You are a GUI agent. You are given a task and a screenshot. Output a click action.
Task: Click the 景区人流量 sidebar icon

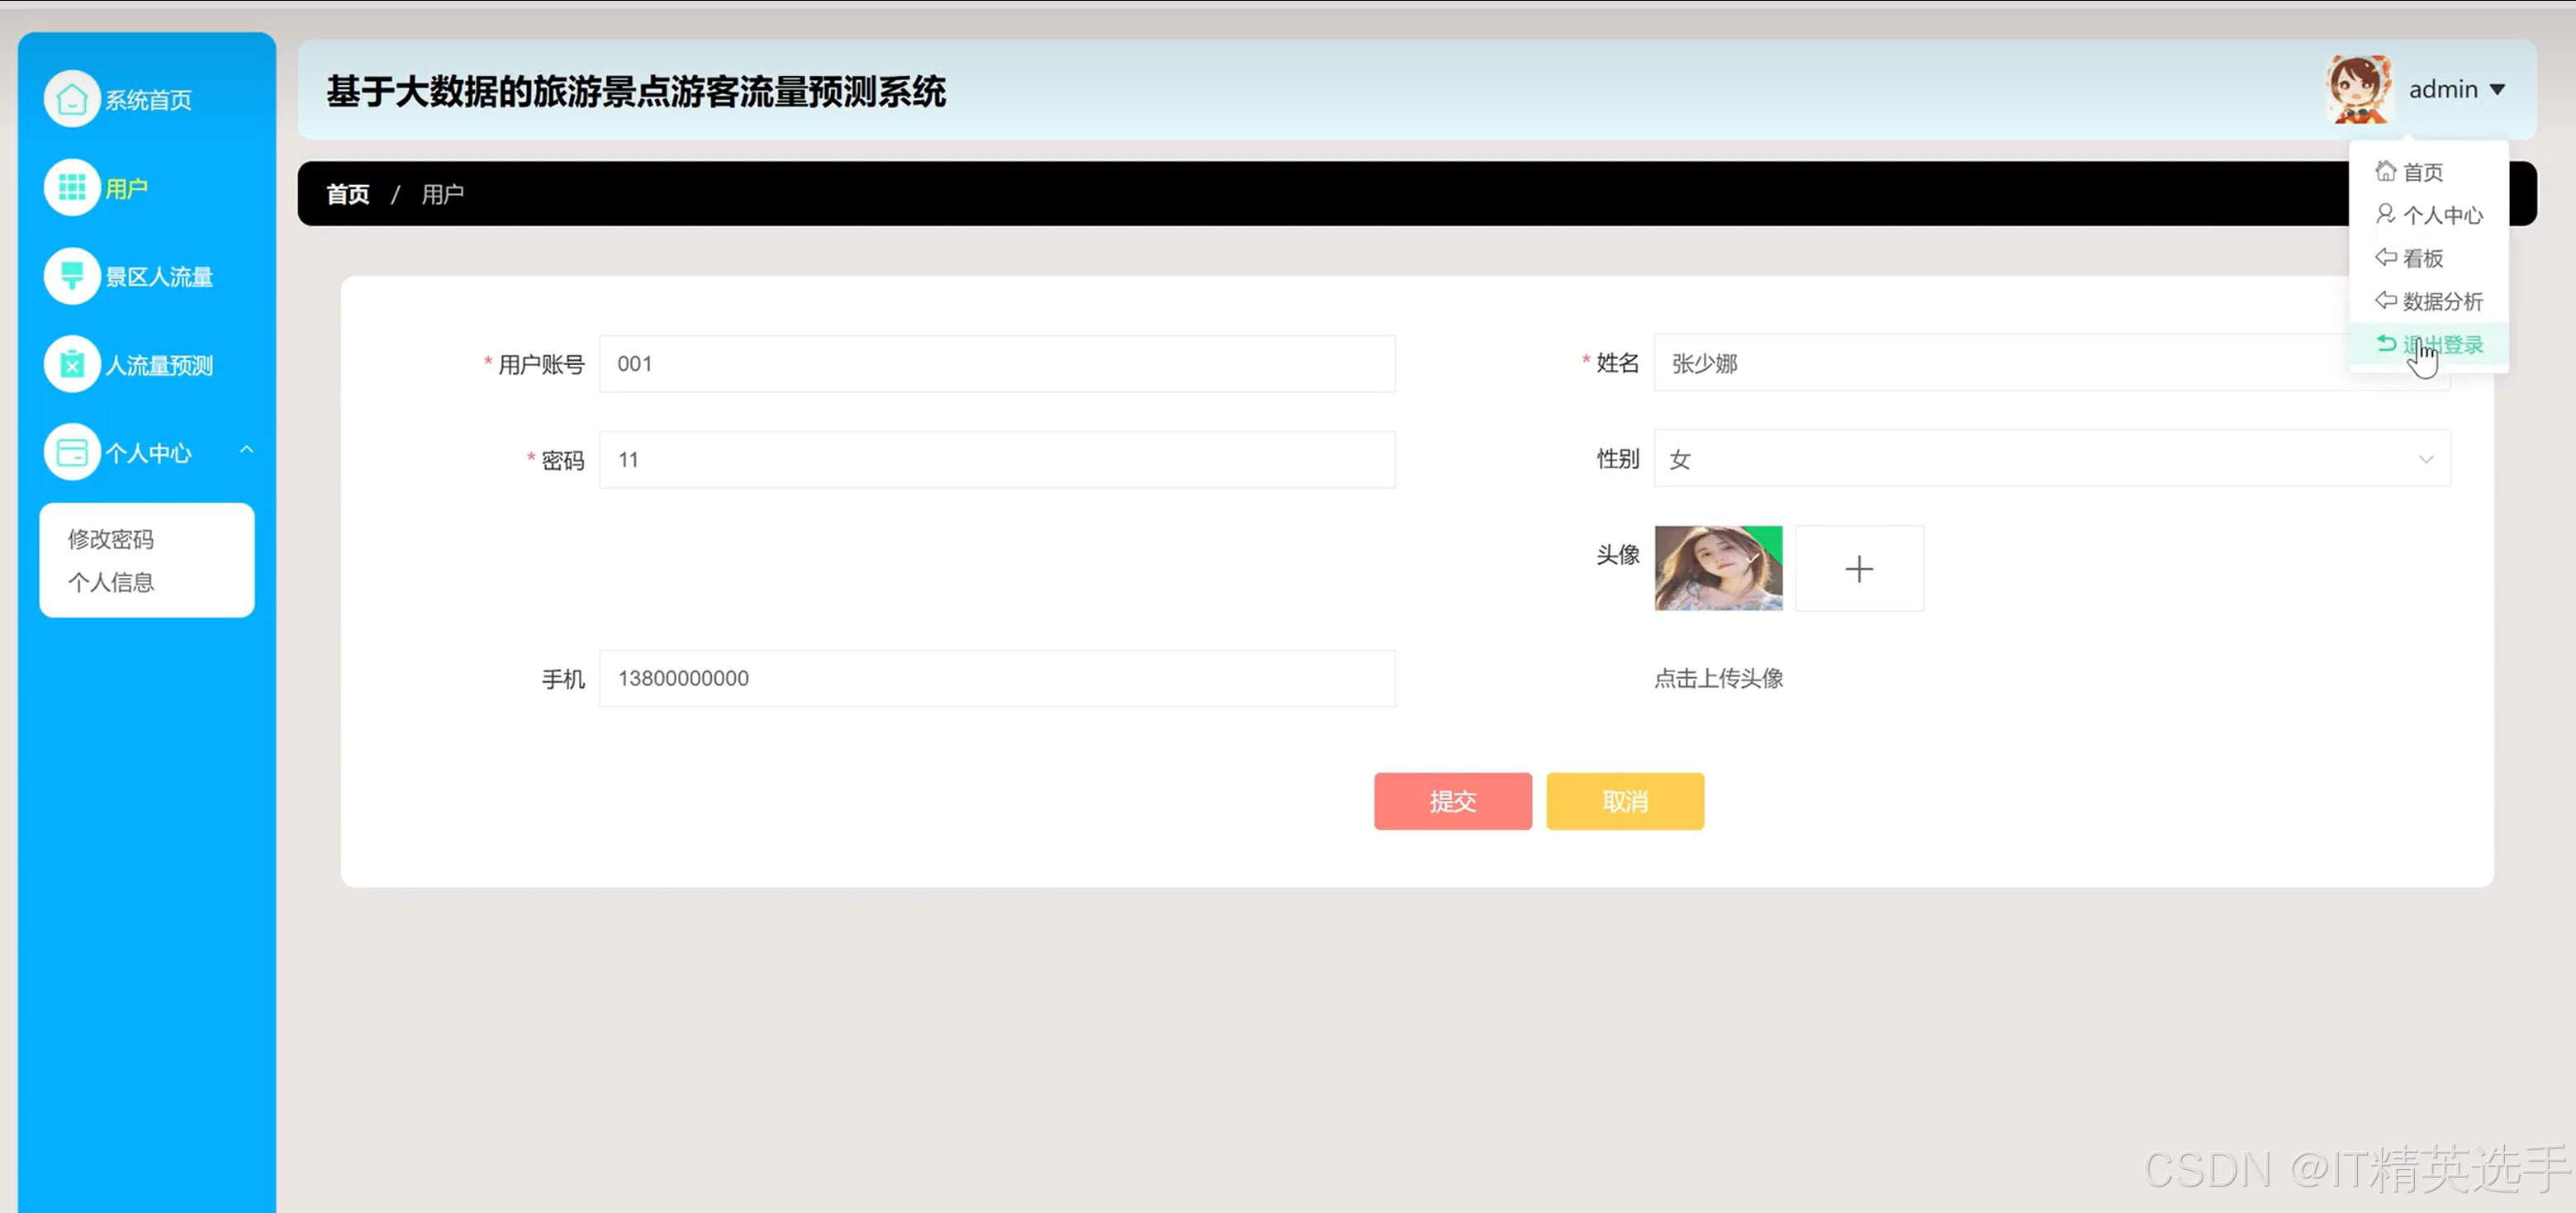click(72, 275)
